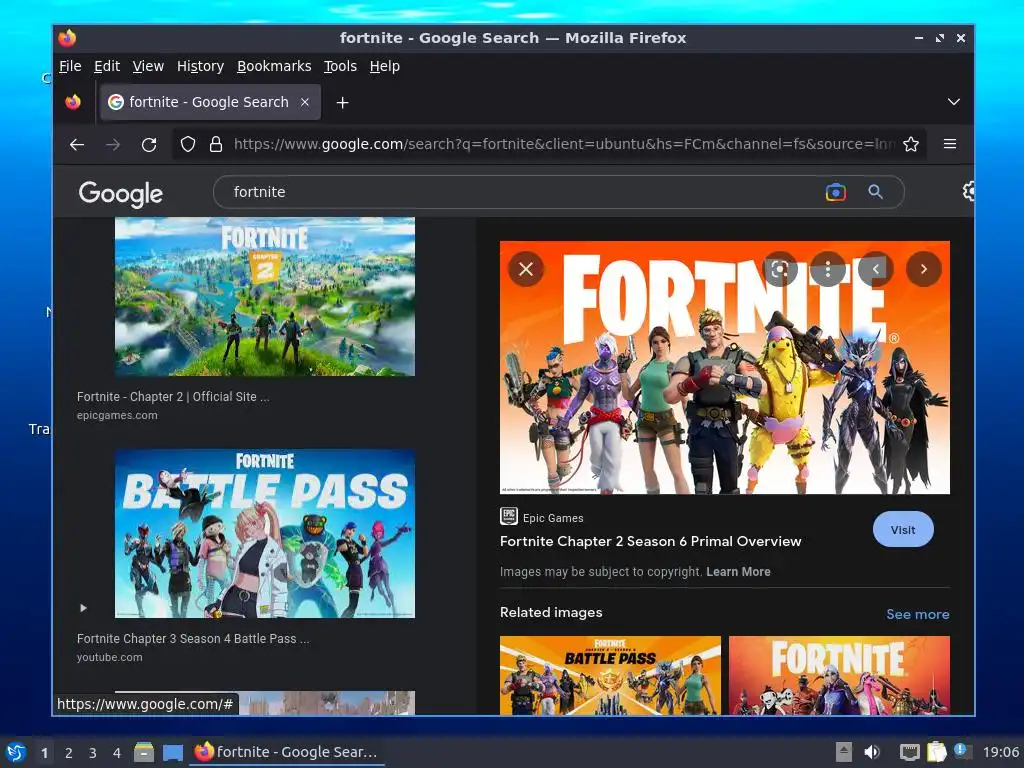Click the 19:06 clock

1001,752
